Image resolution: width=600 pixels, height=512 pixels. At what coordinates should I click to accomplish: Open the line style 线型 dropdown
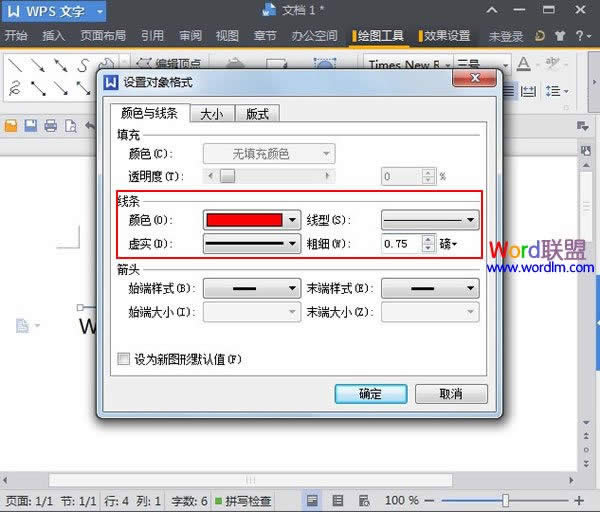[x=430, y=220]
